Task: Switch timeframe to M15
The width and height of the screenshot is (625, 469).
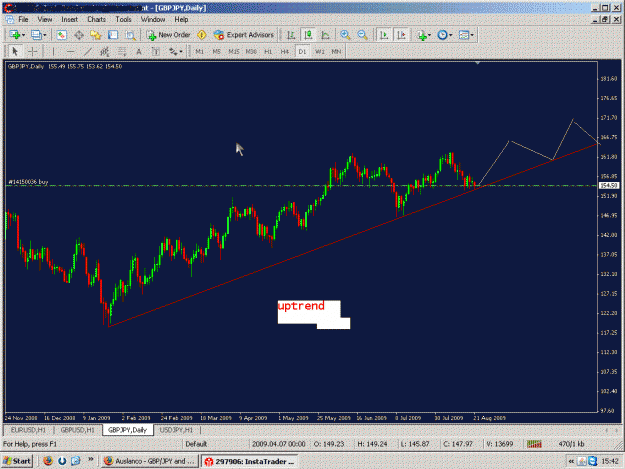Action: point(234,51)
